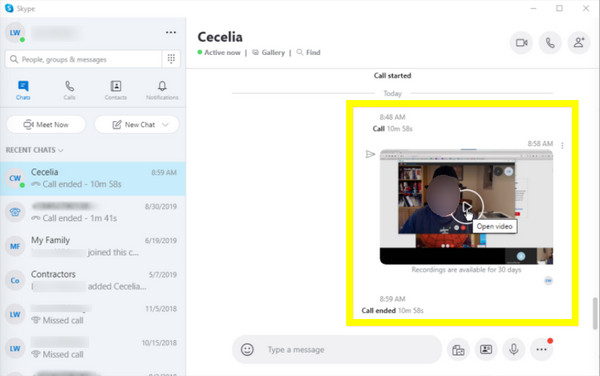This screenshot has width=600, height=376.
Task: Switch to the Notifications tab
Action: (162, 90)
